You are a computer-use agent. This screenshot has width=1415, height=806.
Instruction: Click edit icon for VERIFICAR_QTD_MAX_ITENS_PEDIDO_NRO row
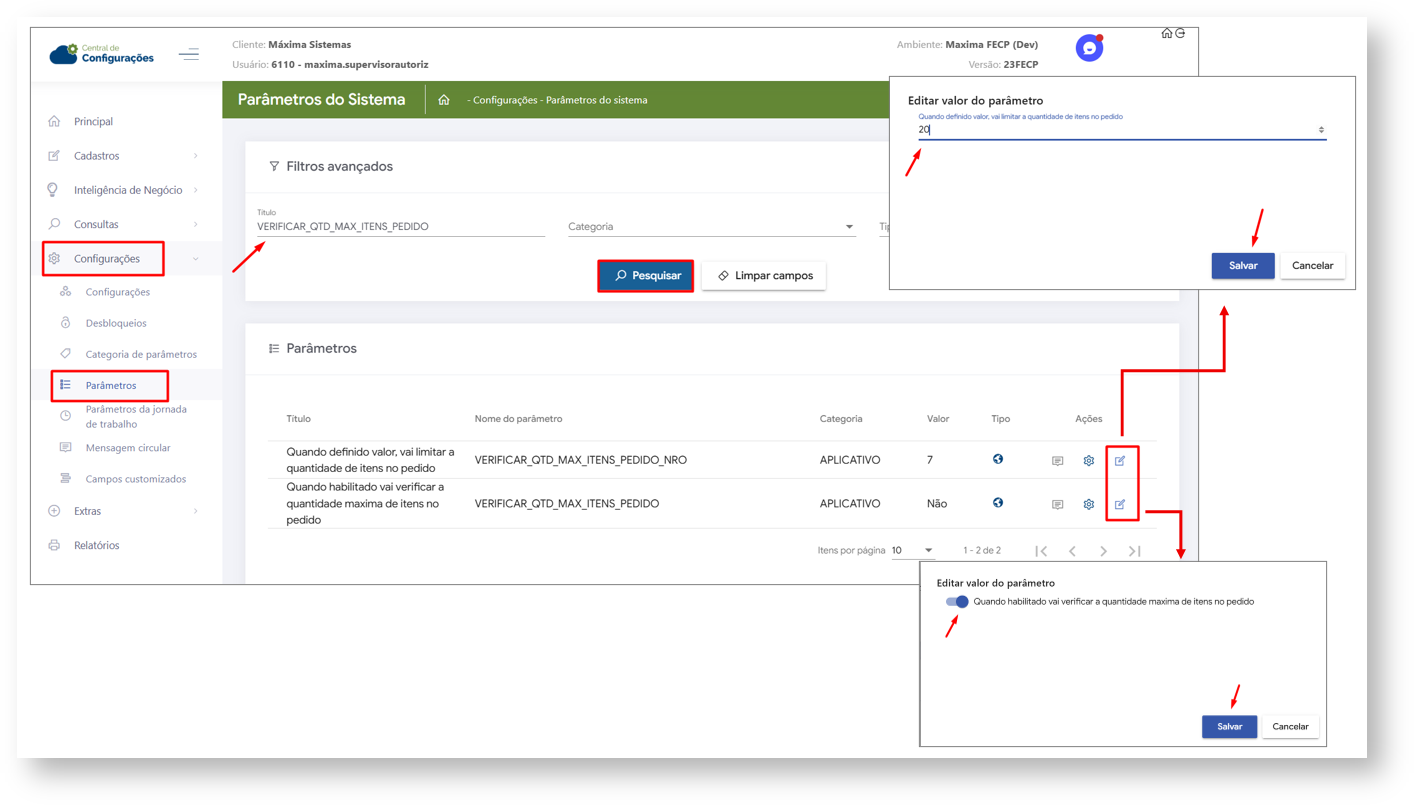tap(1120, 461)
